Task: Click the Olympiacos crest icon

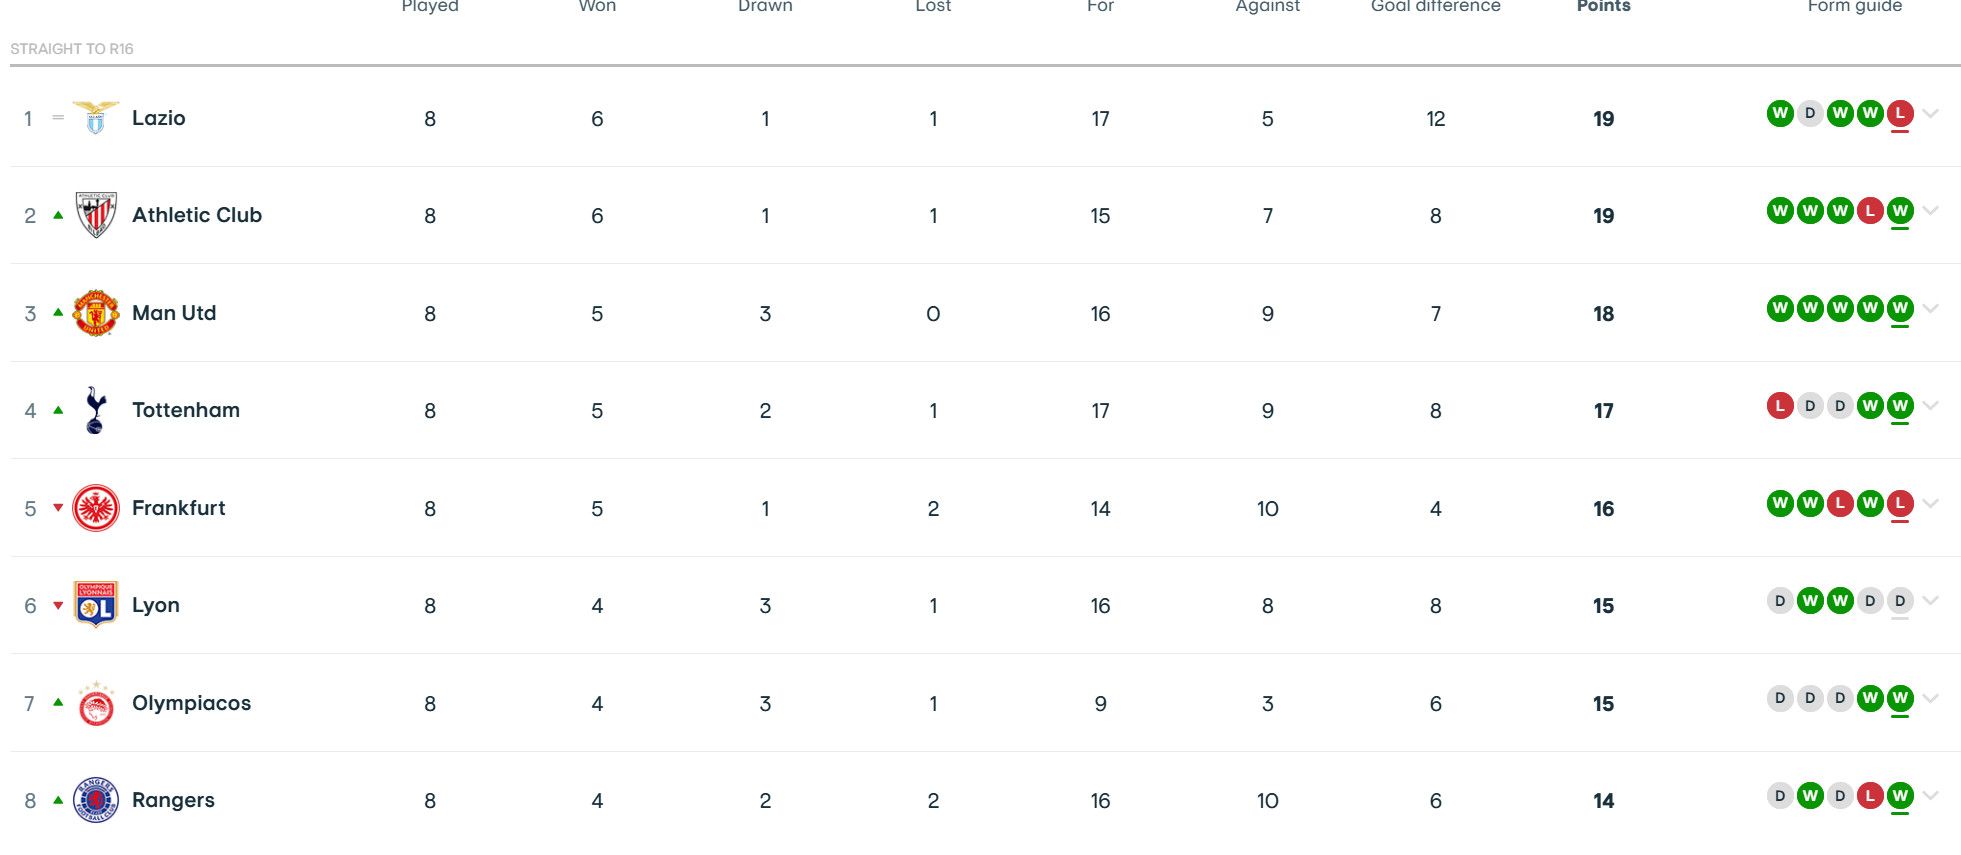Action: tap(96, 703)
